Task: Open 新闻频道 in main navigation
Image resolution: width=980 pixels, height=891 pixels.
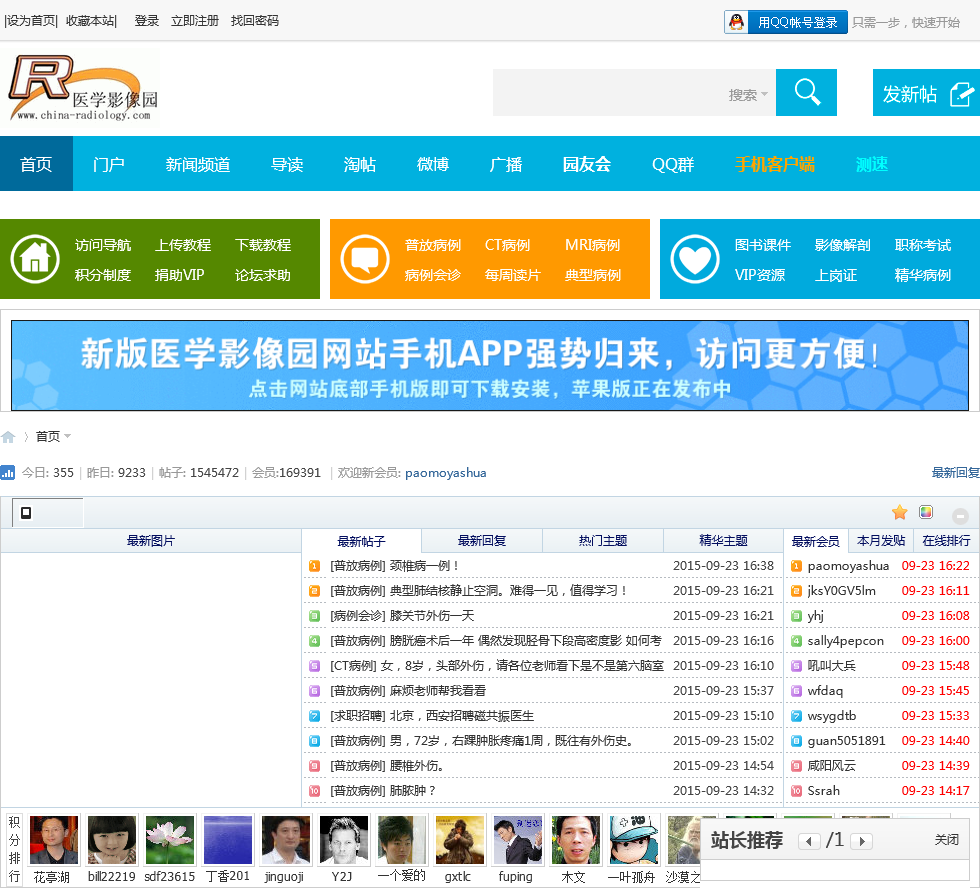Action: pos(198,164)
